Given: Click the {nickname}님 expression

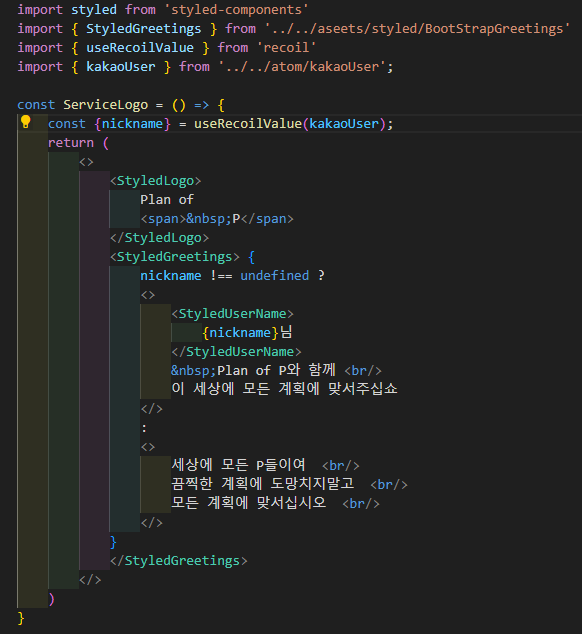Looking at the screenshot, I should point(247,332).
